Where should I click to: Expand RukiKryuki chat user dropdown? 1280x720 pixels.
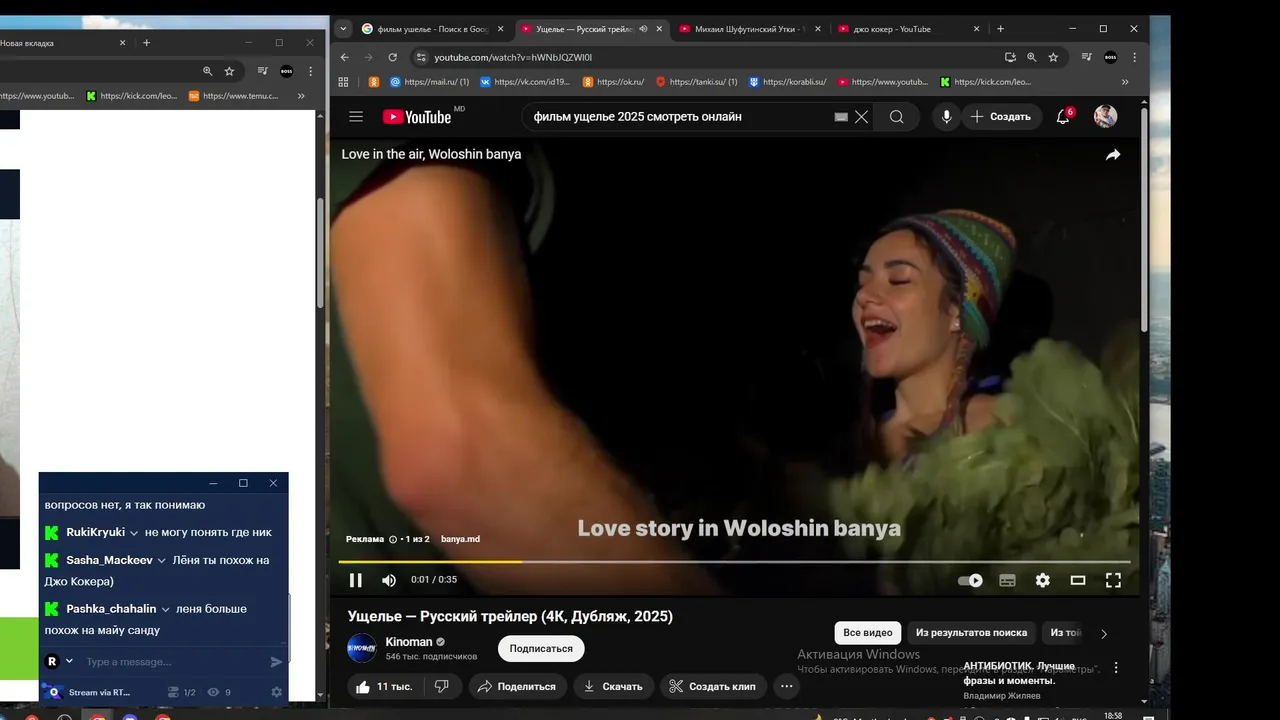[133, 533]
